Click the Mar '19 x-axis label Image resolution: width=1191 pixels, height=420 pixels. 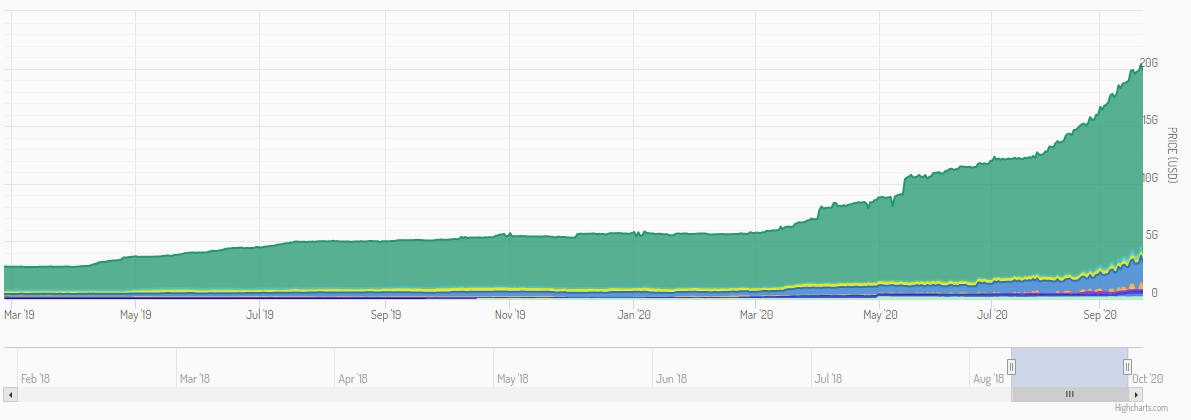21,315
